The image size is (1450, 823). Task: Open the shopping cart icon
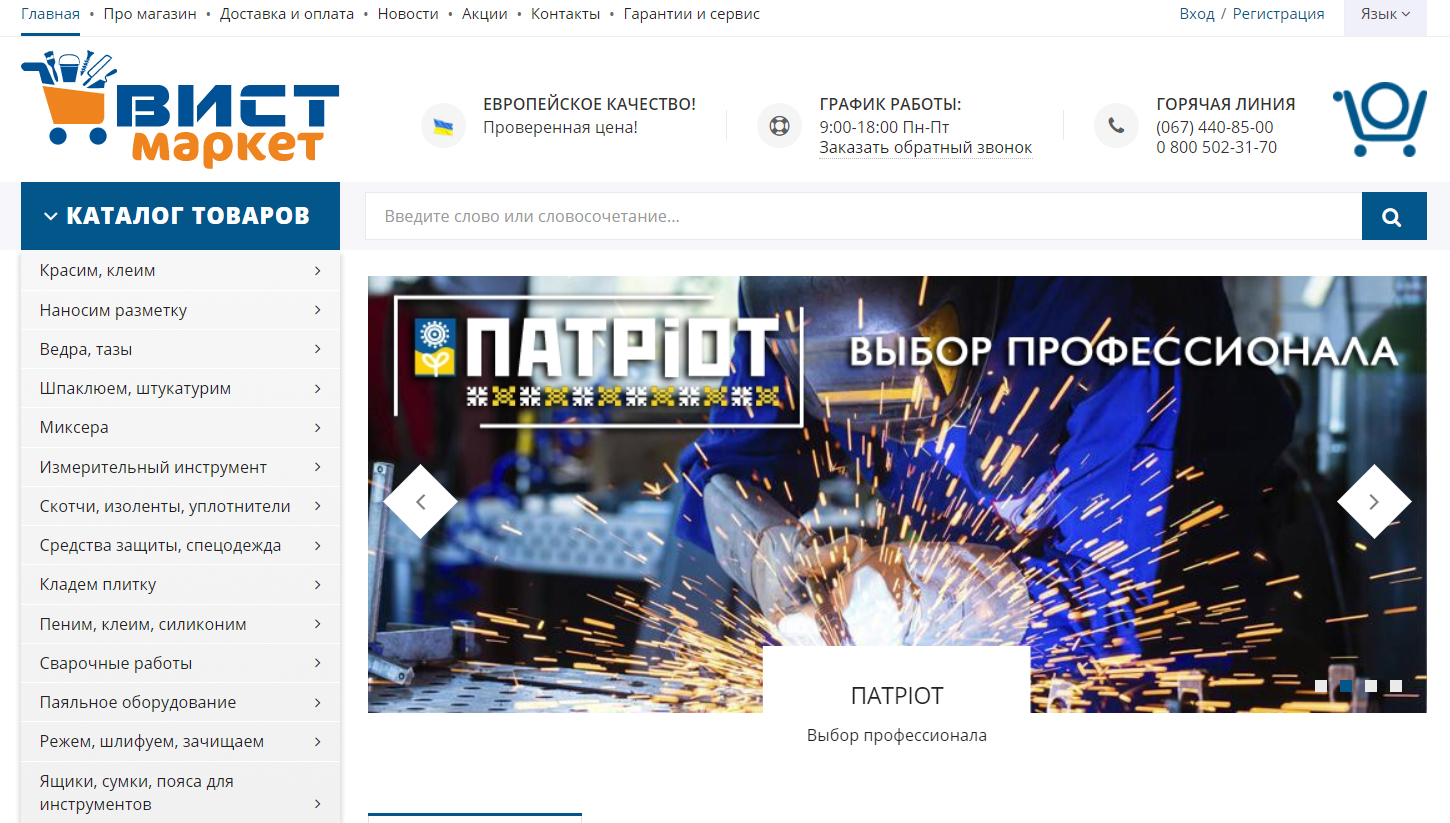coord(1379,120)
